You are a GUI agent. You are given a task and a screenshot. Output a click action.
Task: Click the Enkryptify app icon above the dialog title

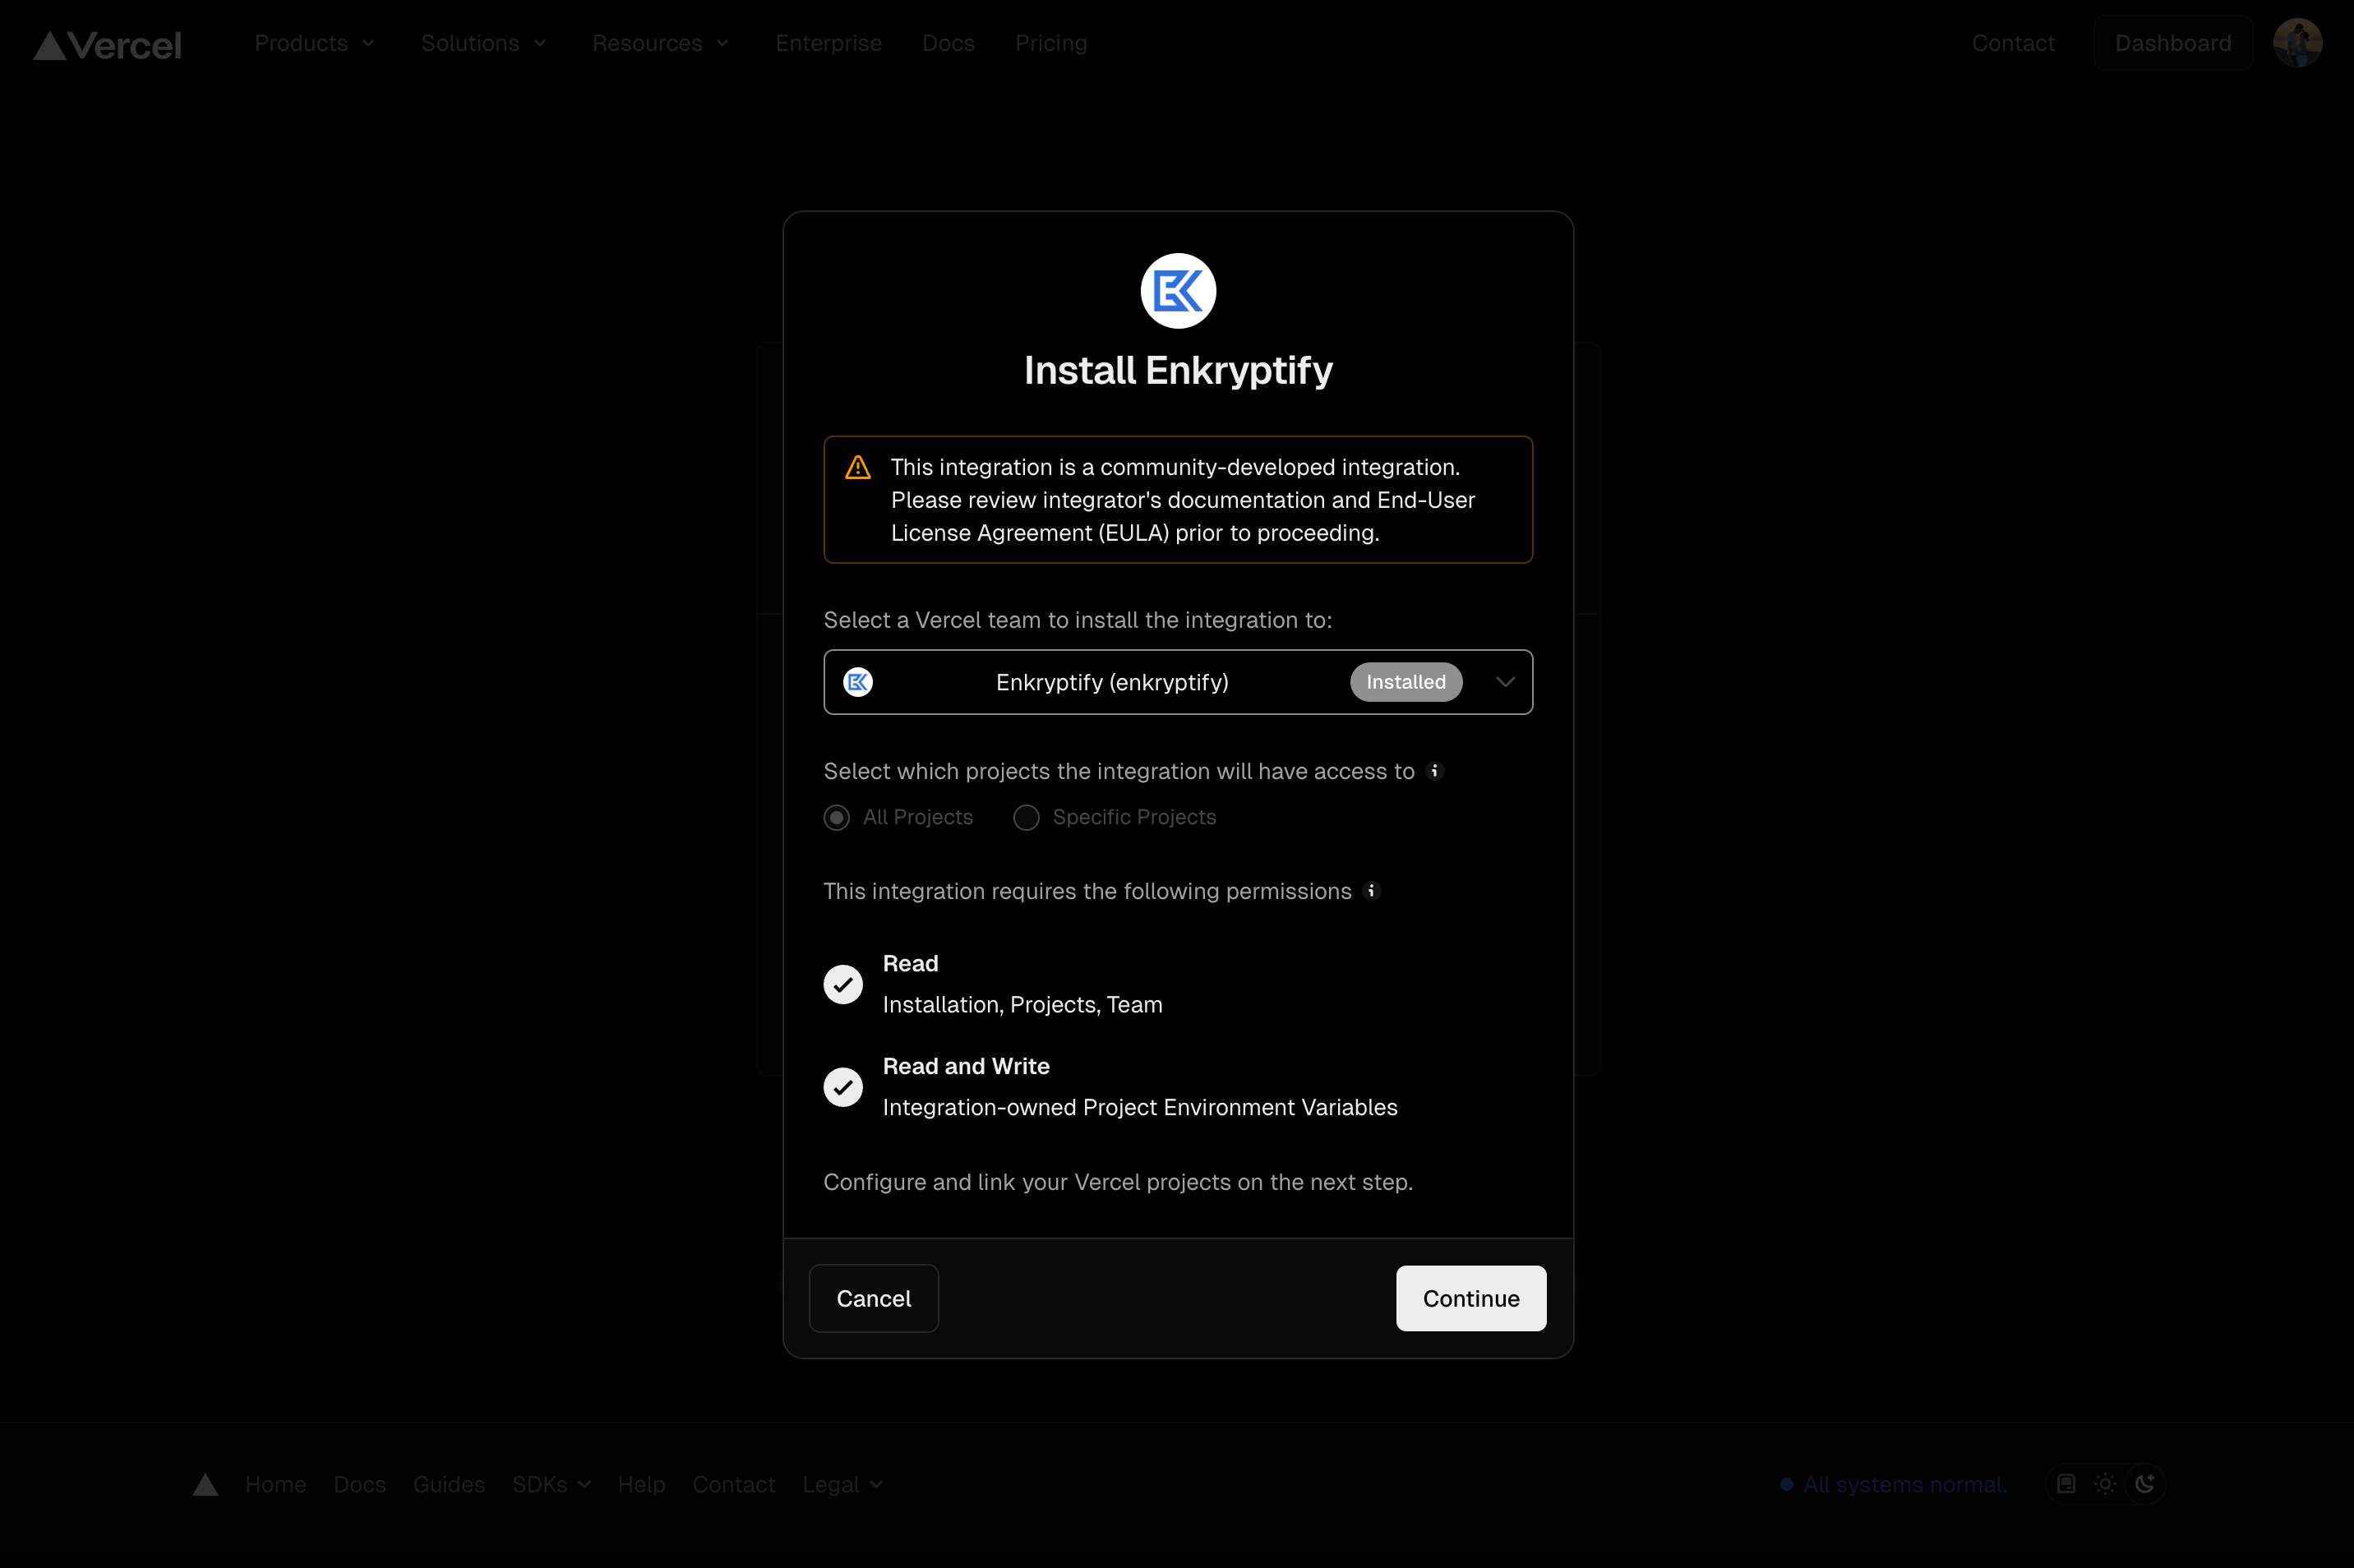(1177, 290)
